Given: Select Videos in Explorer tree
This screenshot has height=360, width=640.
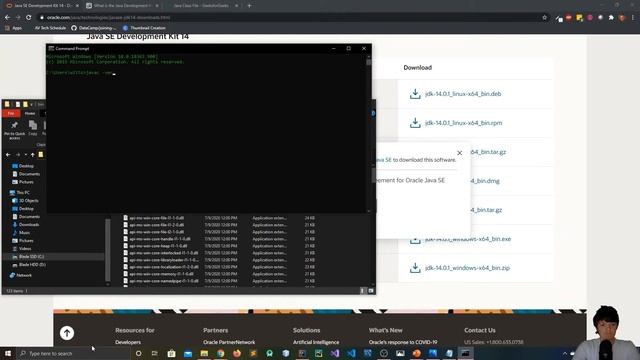Looking at the screenshot, I should [x=21, y=249].
